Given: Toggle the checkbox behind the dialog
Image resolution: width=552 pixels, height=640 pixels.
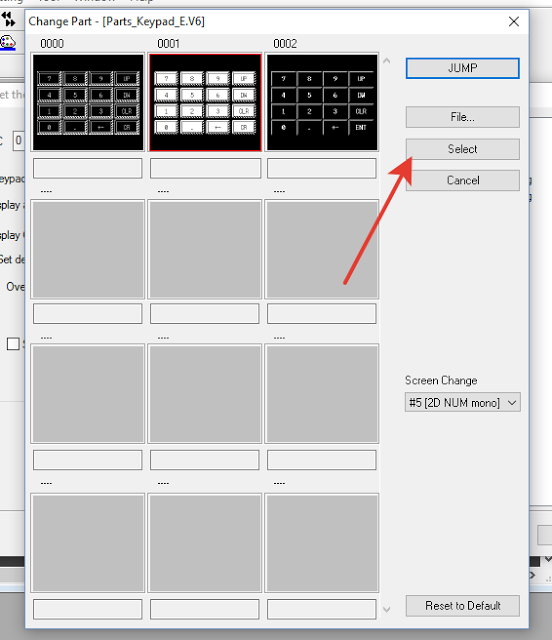Looking at the screenshot, I should click(13, 344).
